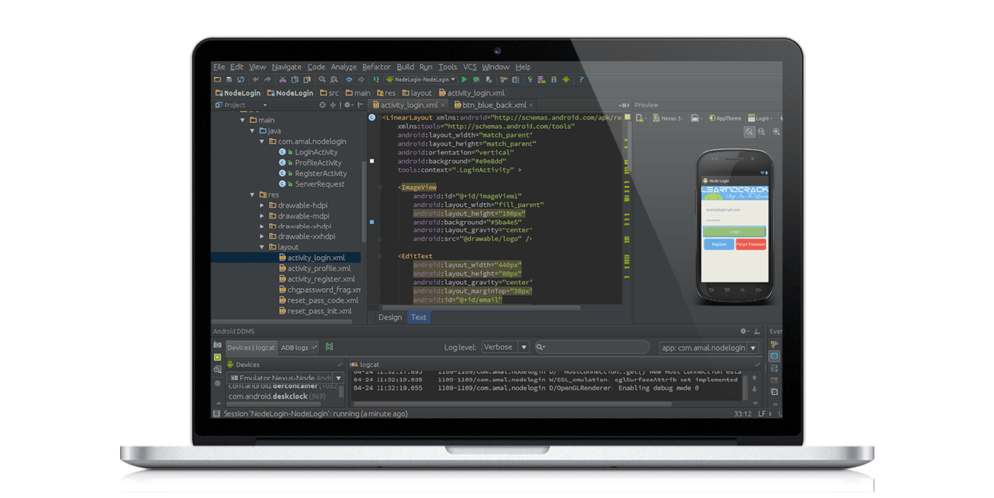Viewport: 994px width, 498px height.
Task: Click the logcat search field
Action: pos(595,347)
